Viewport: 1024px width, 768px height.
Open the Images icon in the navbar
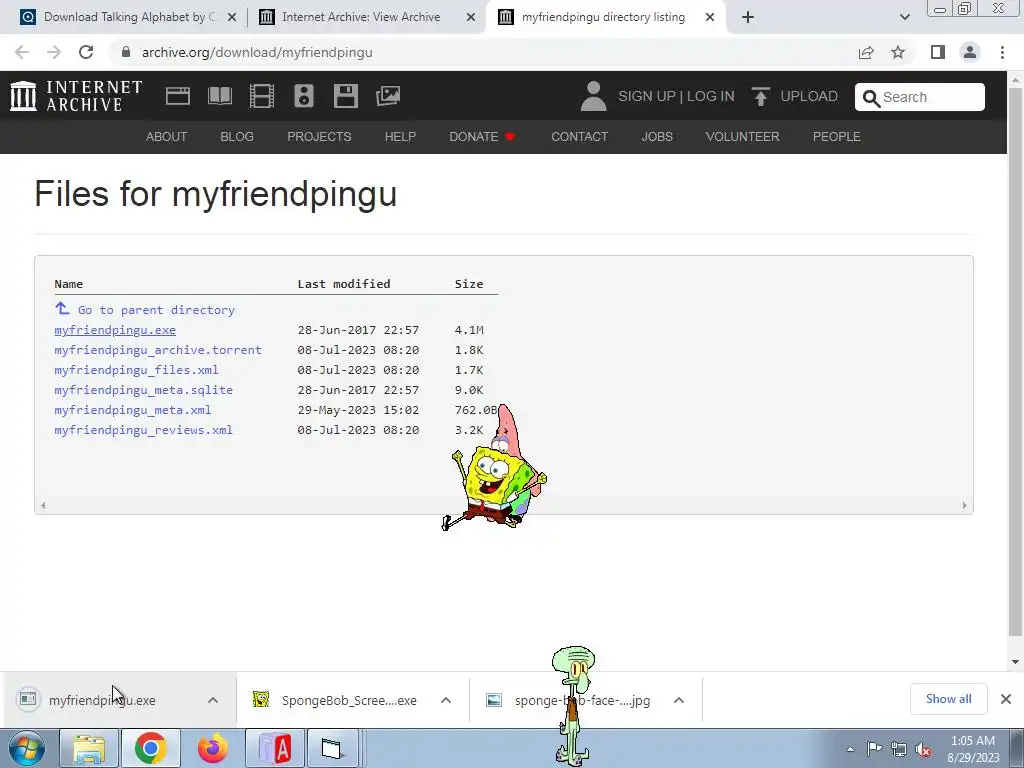point(388,96)
